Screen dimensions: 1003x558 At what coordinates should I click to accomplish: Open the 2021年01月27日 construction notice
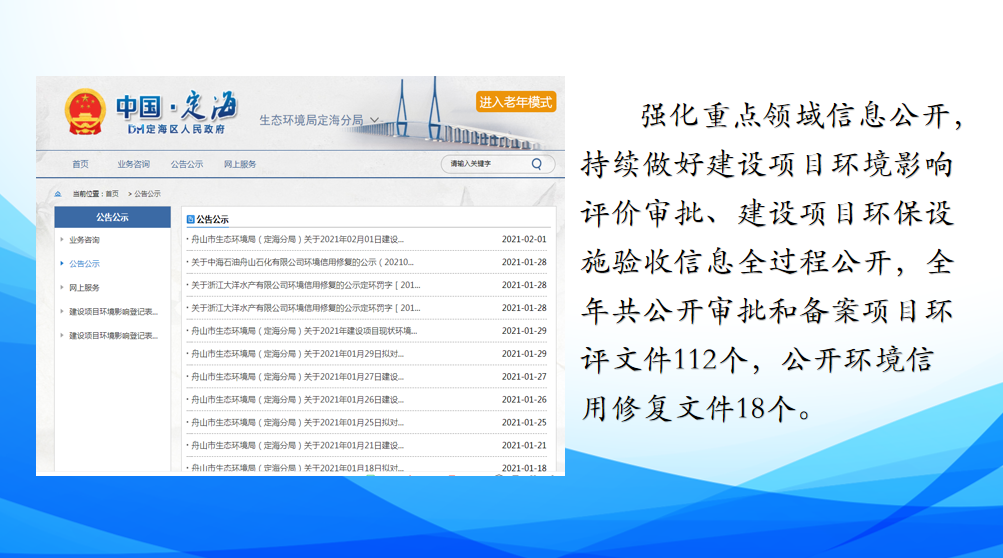click(297, 377)
